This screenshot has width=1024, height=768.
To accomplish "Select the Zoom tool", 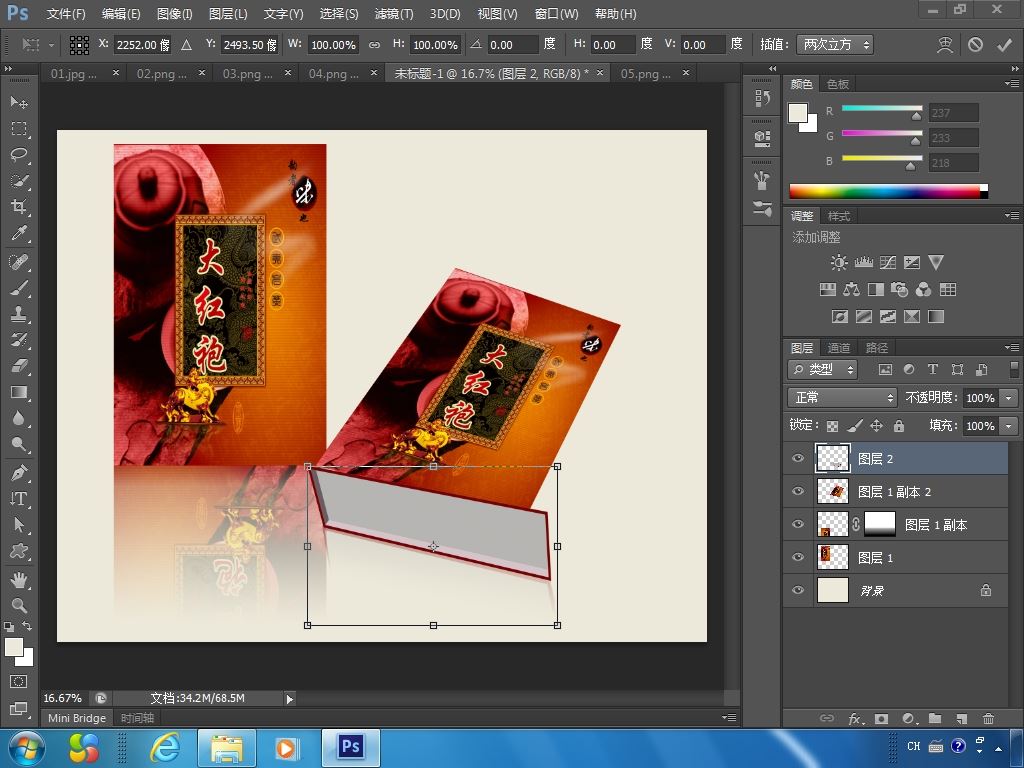I will [19, 605].
